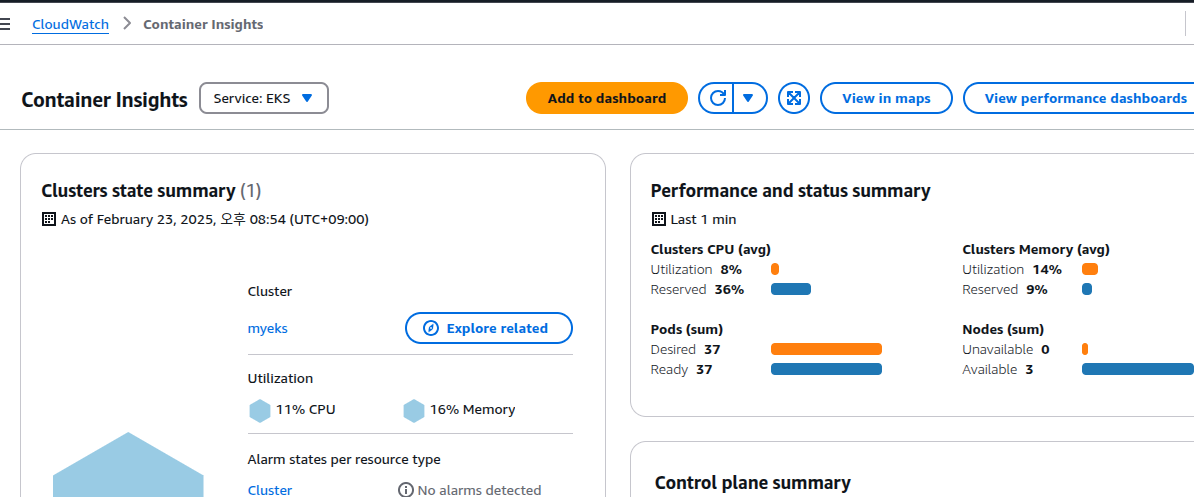1194x497 pixels.
Task: Click CPU Utilization orange bar
Action: [774, 269]
